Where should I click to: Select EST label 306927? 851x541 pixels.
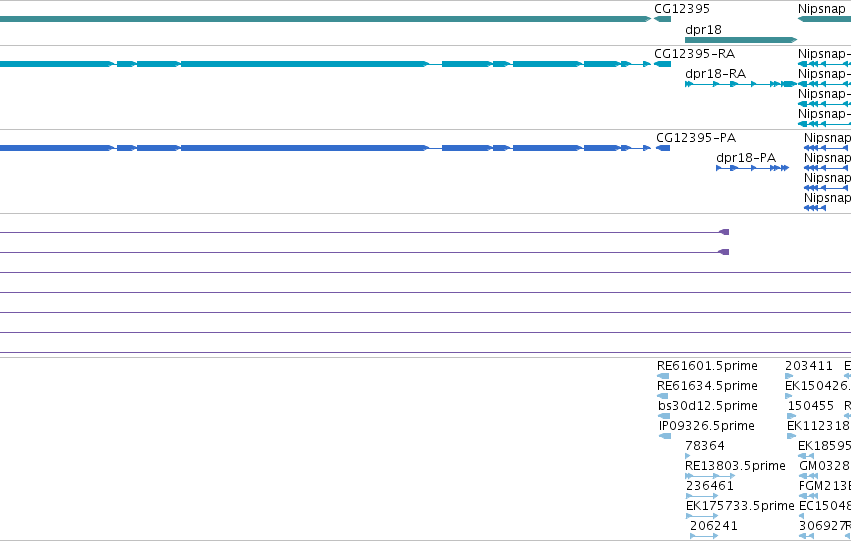point(822,526)
